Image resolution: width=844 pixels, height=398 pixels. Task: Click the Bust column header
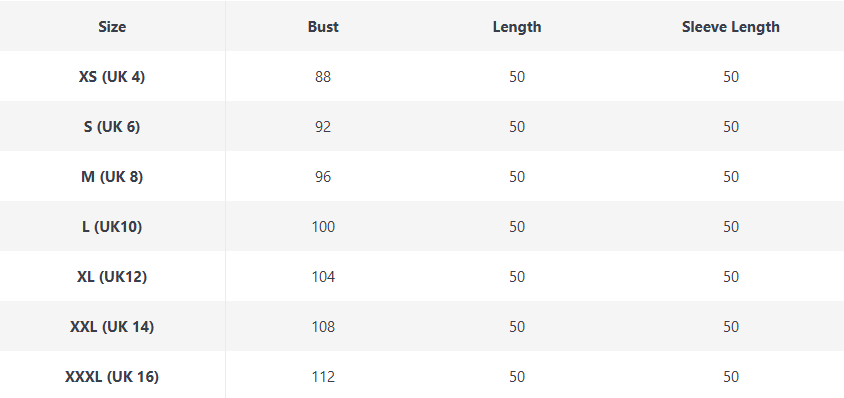(323, 27)
